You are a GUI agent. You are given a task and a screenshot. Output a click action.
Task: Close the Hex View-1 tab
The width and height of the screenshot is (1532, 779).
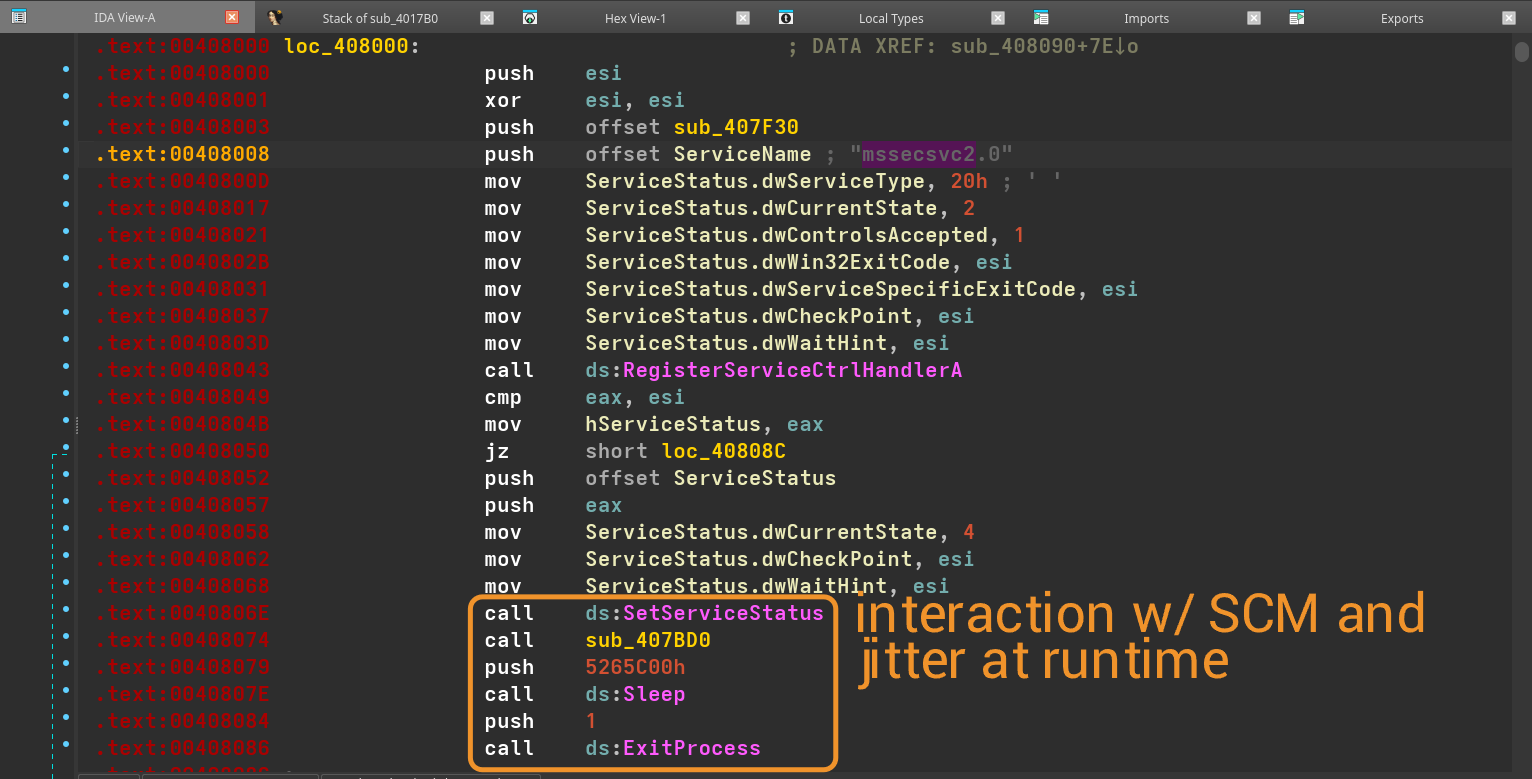(x=742, y=17)
